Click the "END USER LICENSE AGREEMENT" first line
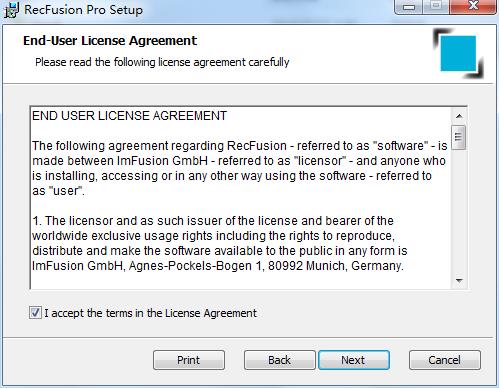The image size is (499, 388). (x=129, y=116)
